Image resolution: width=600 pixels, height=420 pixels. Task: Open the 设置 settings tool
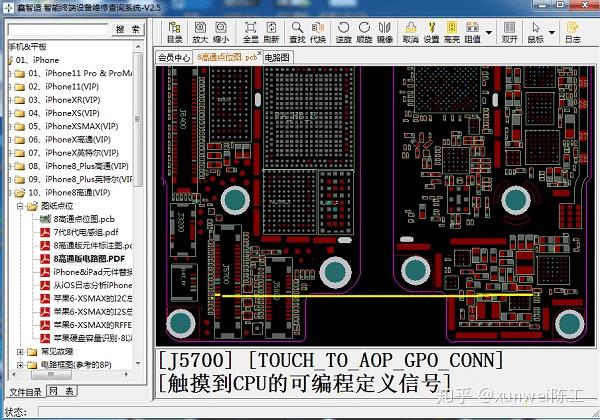pos(431,32)
